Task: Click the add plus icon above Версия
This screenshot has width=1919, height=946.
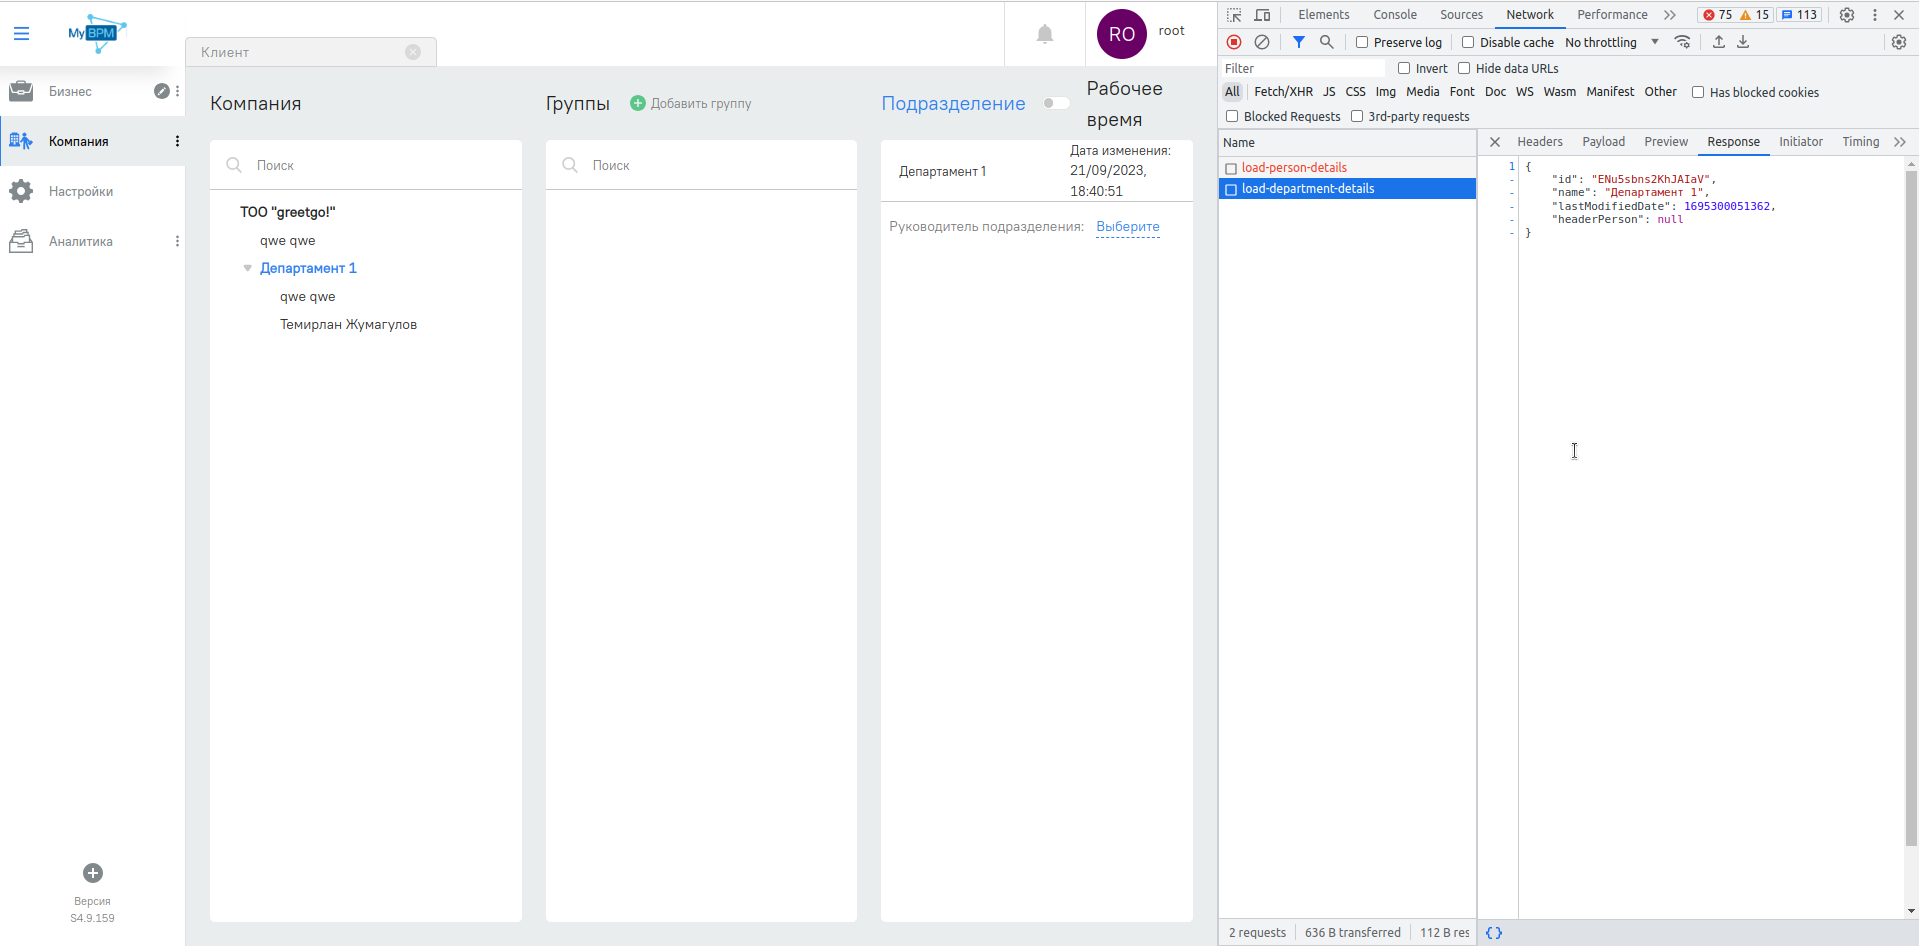Action: (93, 873)
